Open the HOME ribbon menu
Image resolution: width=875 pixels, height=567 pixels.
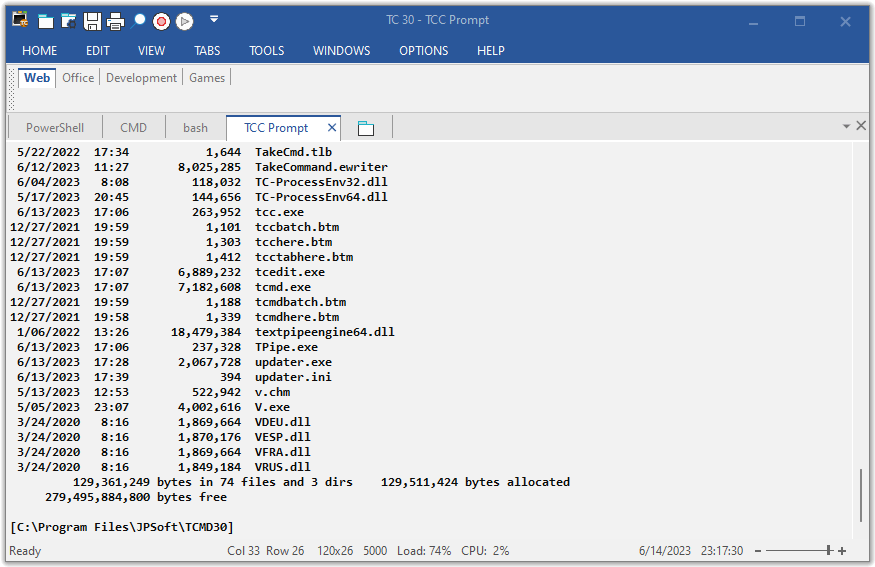pyautogui.click(x=40, y=51)
